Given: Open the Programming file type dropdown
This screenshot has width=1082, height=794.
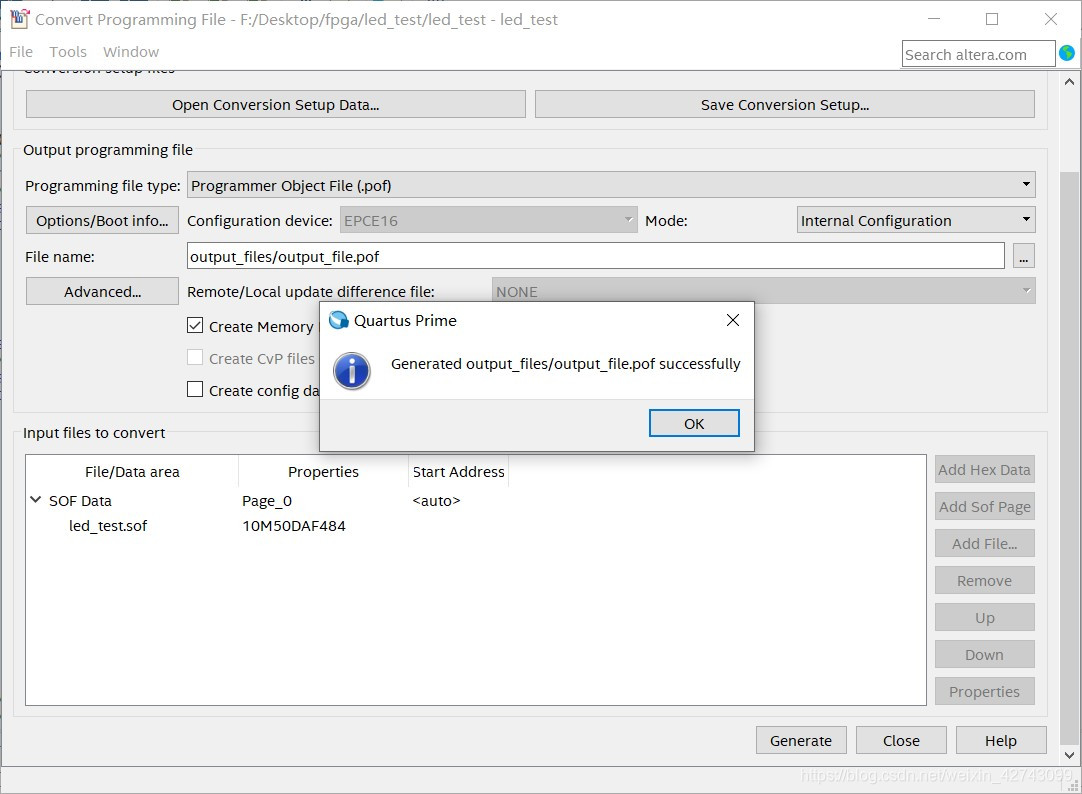Looking at the screenshot, I should [x=611, y=186].
